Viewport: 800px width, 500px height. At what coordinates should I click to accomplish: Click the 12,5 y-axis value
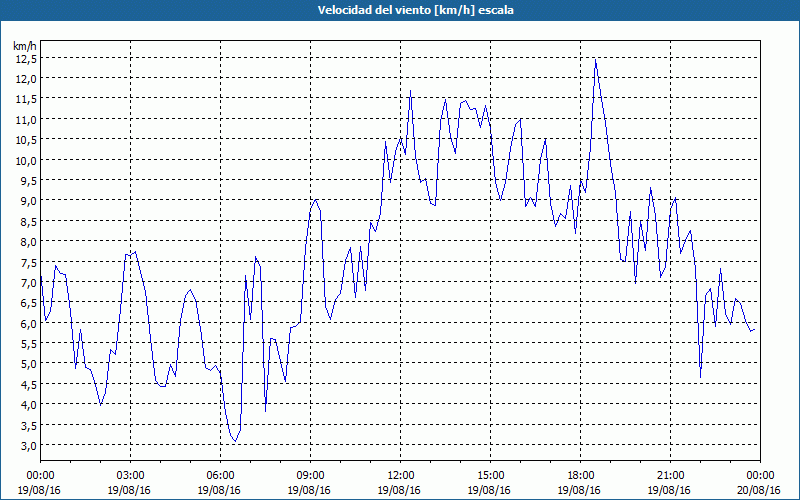click(x=27, y=59)
